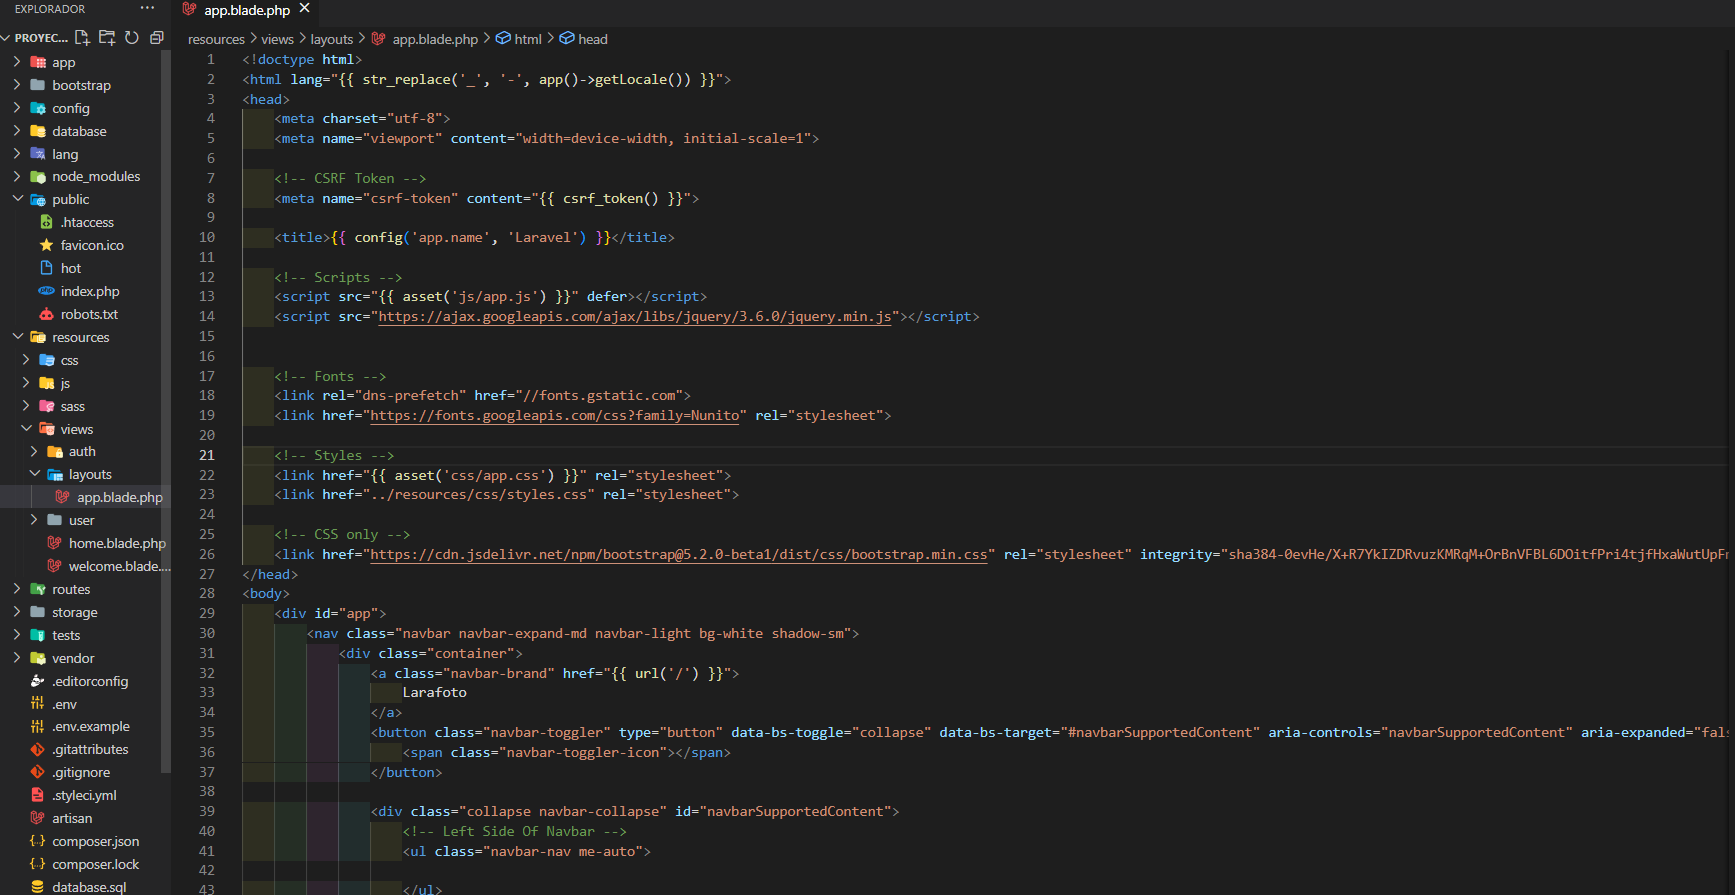Viewport: 1735px width, 895px height.
Task: Click the html breadcrumb symbol
Action: pyautogui.click(x=519, y=39)
